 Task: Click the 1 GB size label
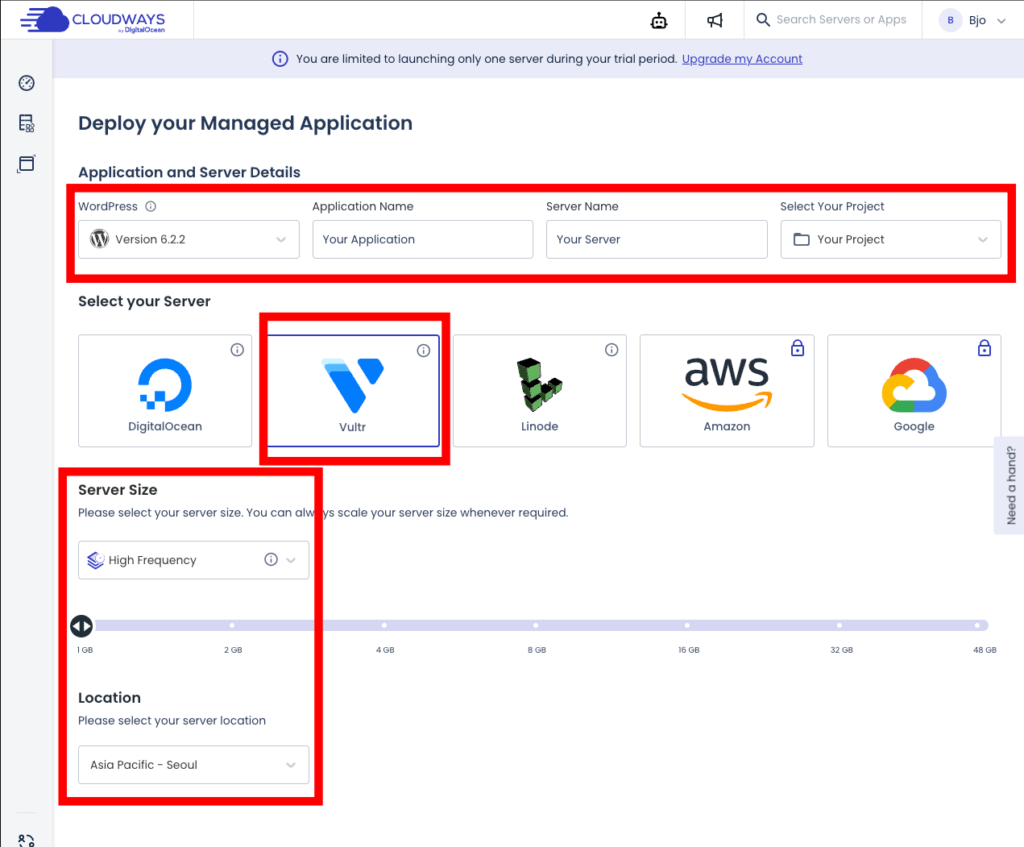coord(85,650)
